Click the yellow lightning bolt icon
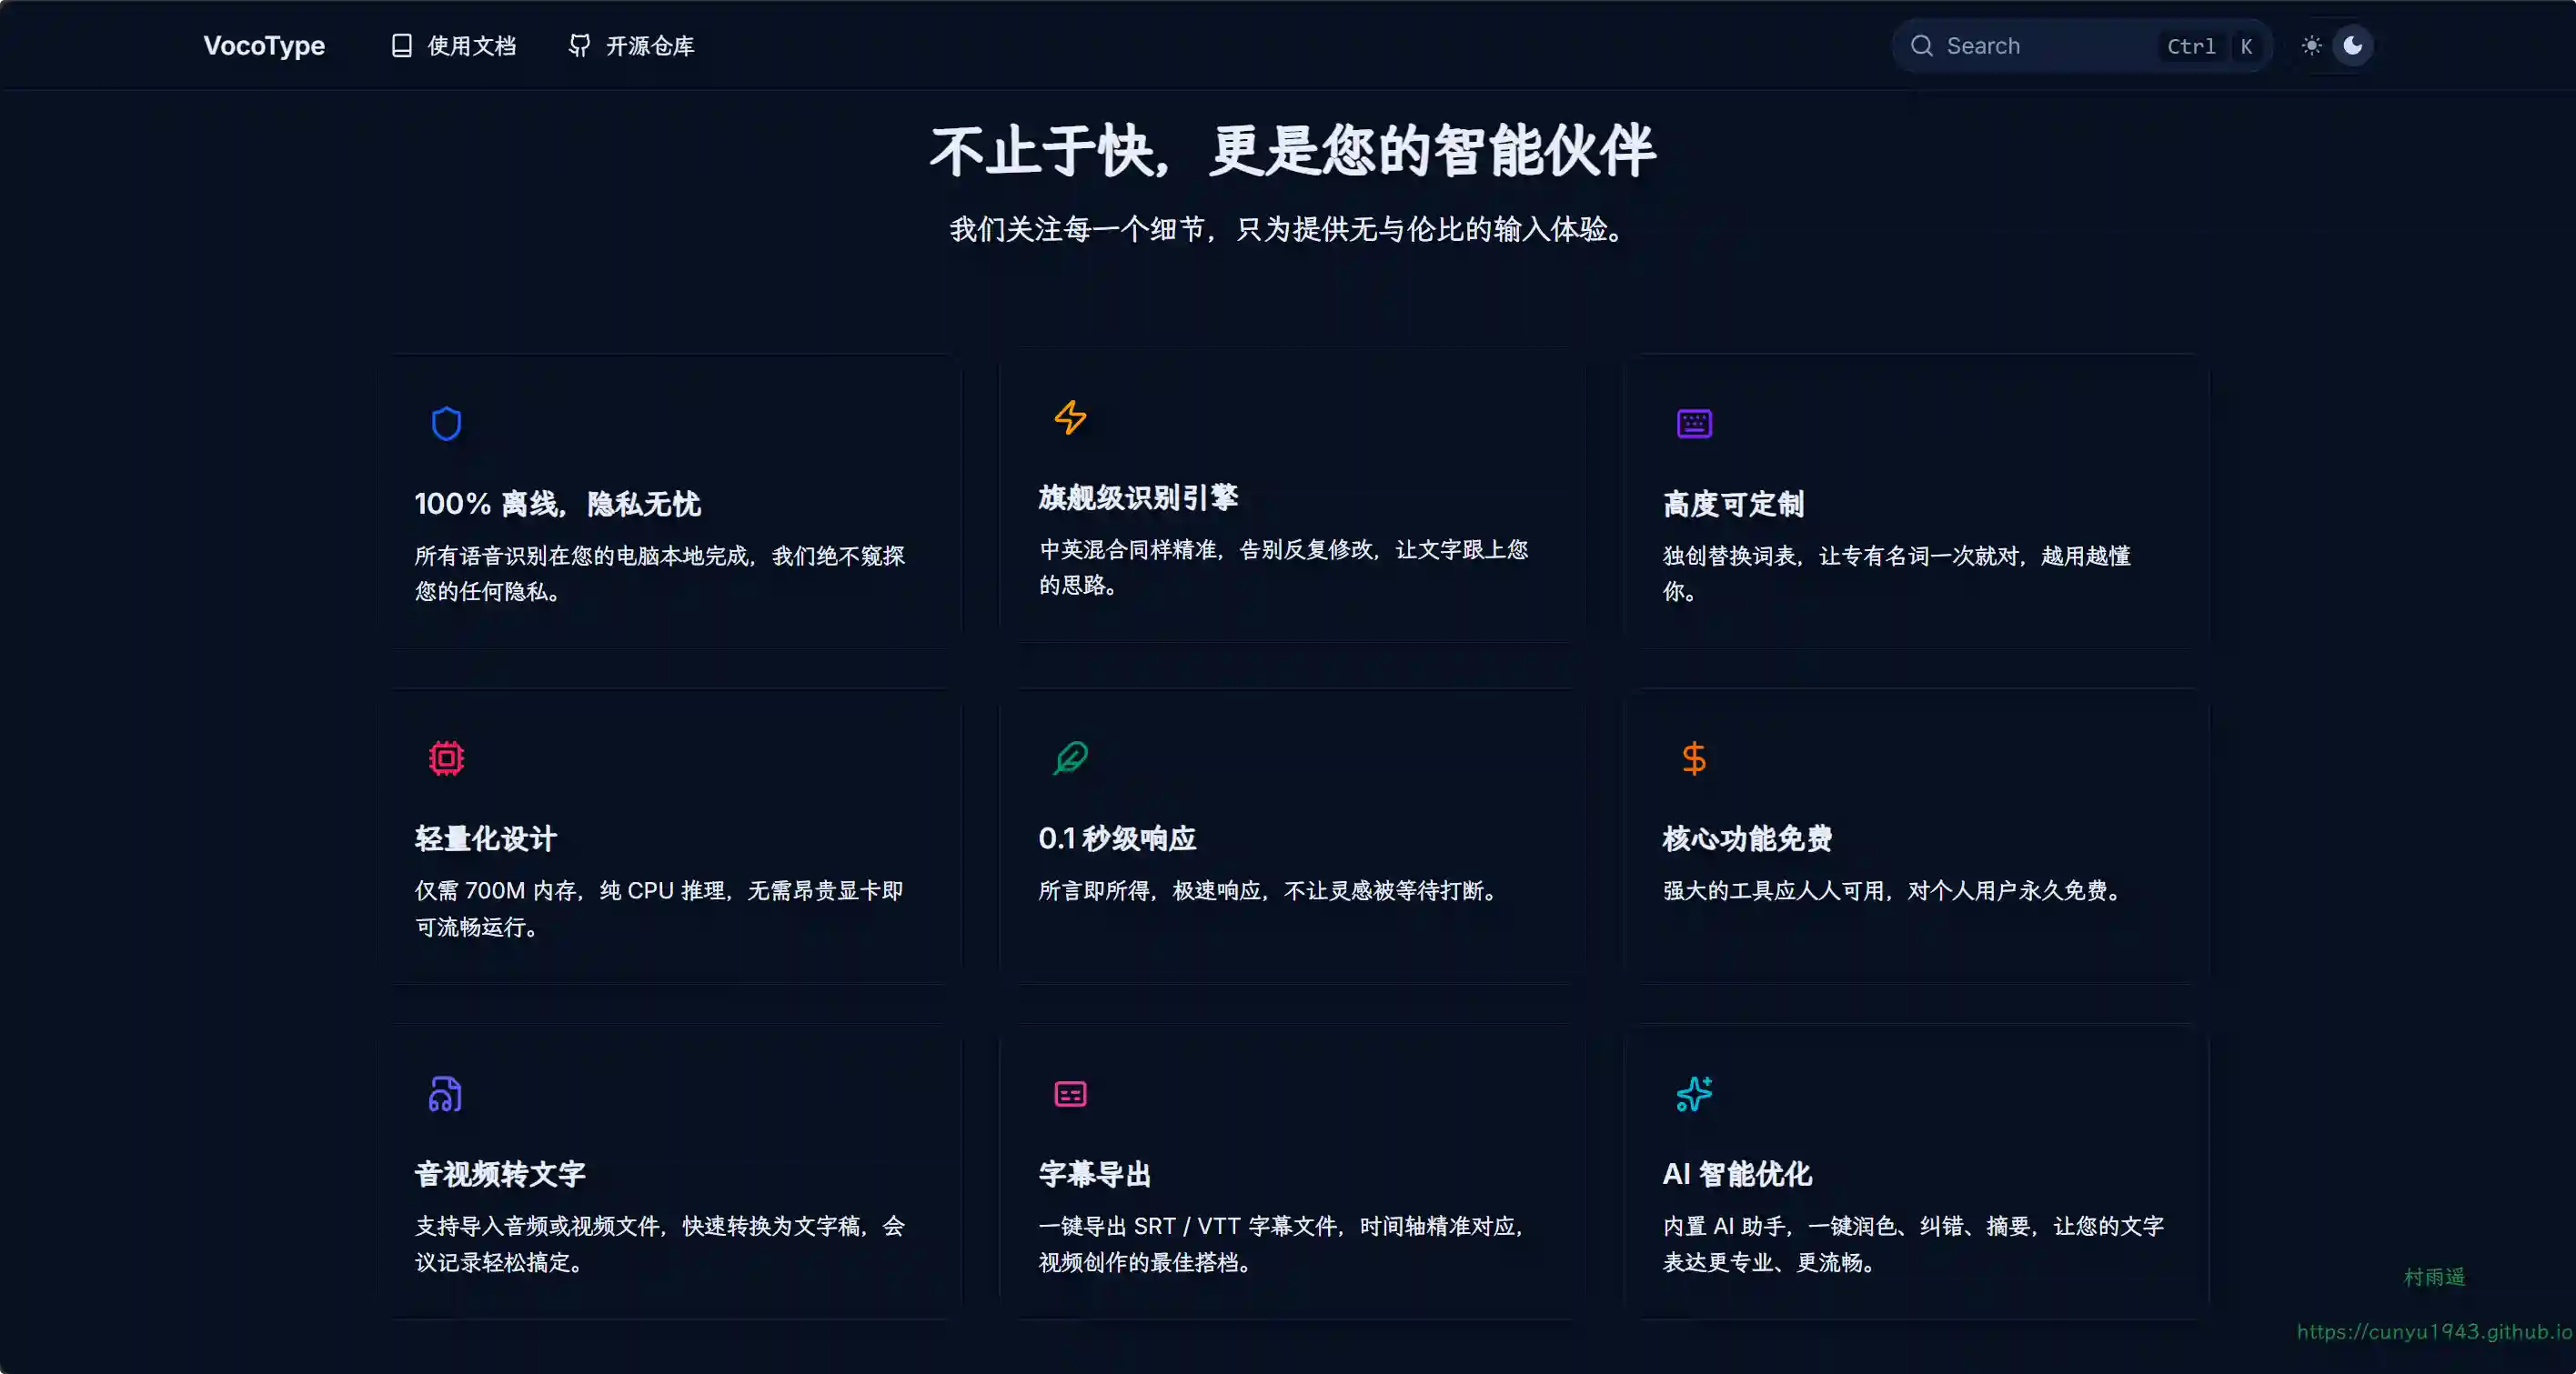The width and height of the screenshot is (2576, 1374). tap(1070, 417)
